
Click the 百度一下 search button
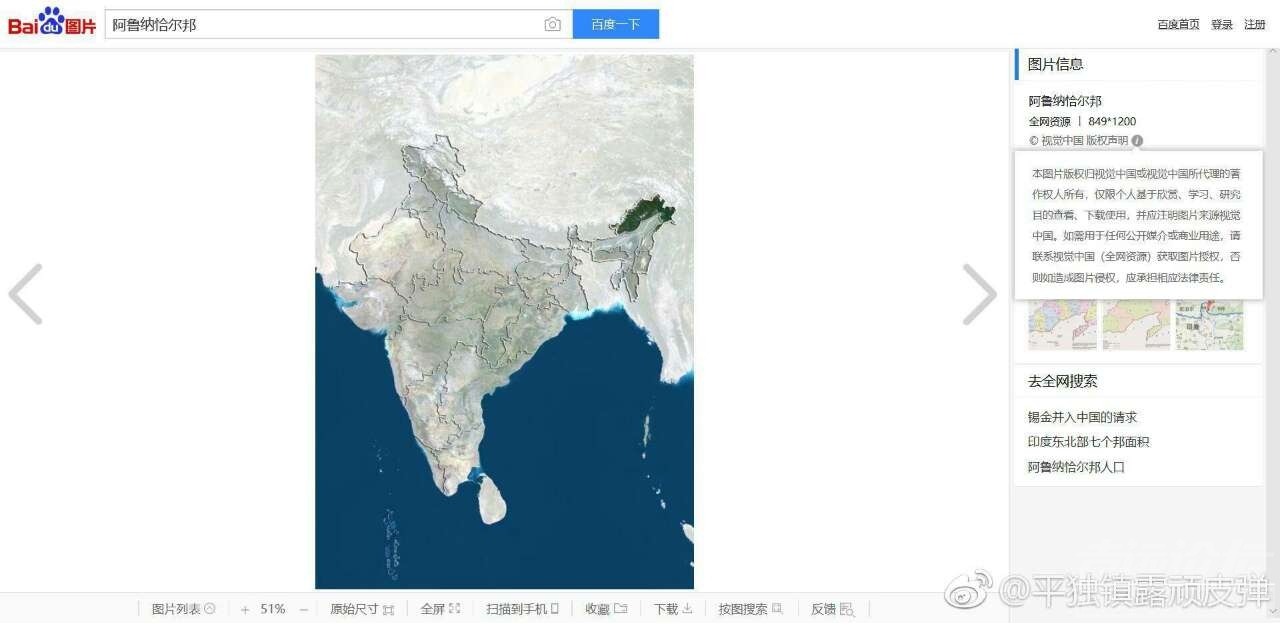pos(615,25)
